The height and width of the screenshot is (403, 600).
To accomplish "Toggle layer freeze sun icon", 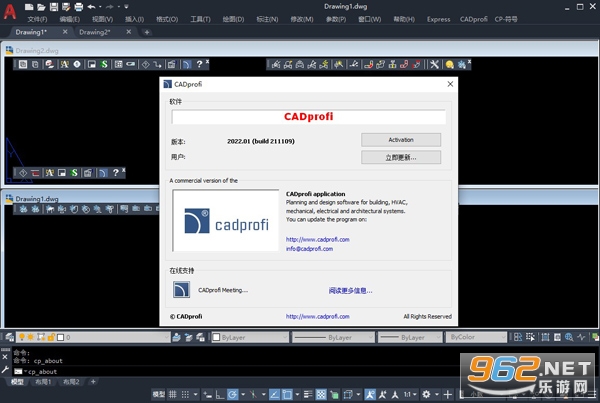I will (x=30, y=337).
